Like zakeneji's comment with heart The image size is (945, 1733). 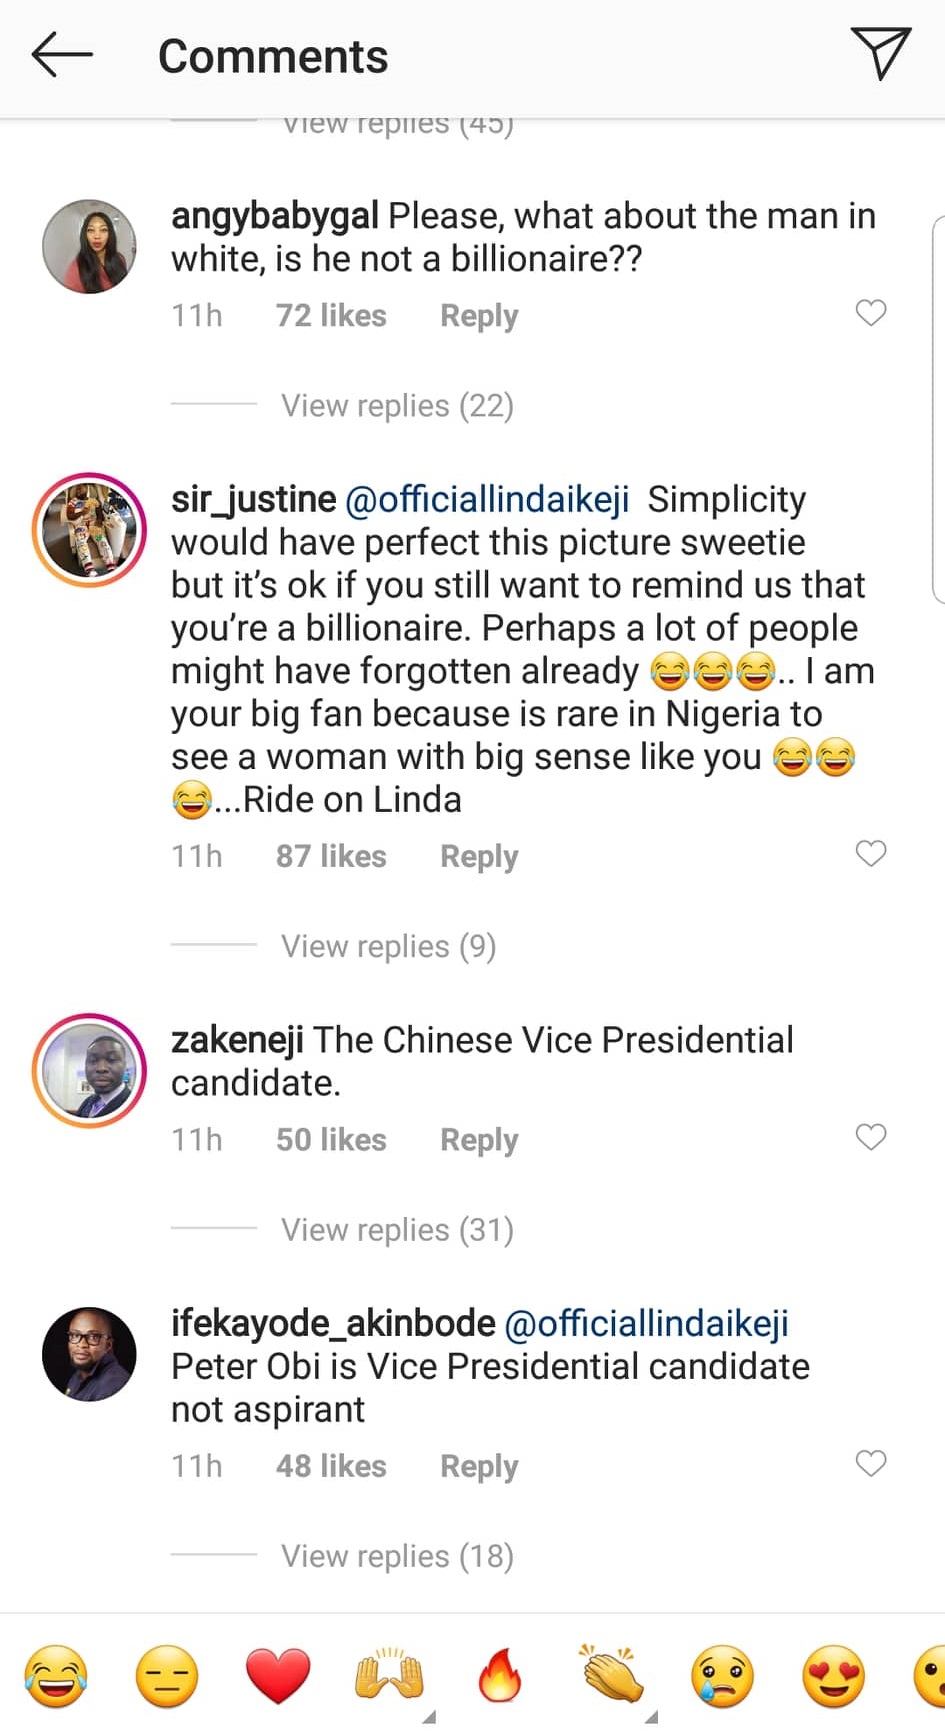[x=871, y=1137]
